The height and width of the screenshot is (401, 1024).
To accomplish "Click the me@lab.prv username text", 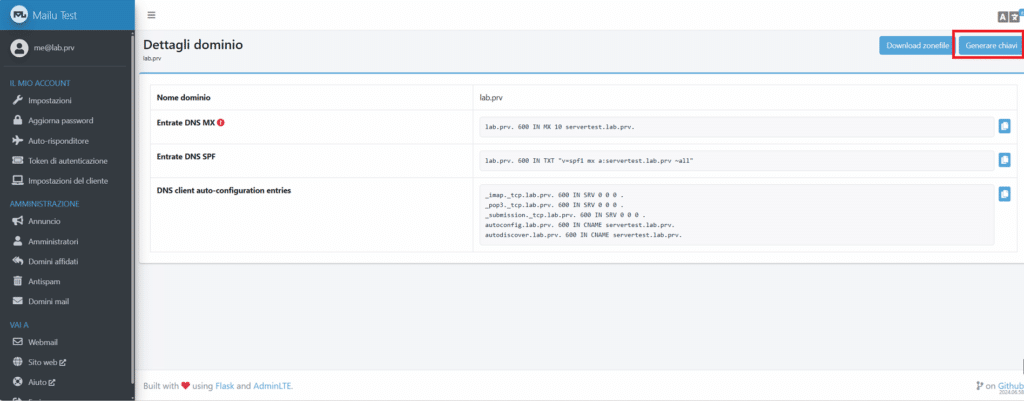I will pos(54,48).
